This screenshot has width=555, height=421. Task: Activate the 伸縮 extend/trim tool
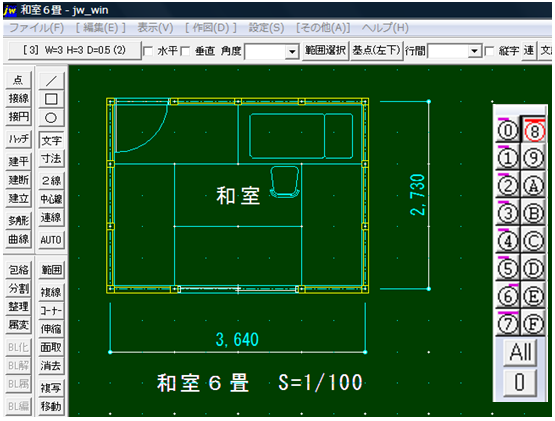click(x=51, y=329)
